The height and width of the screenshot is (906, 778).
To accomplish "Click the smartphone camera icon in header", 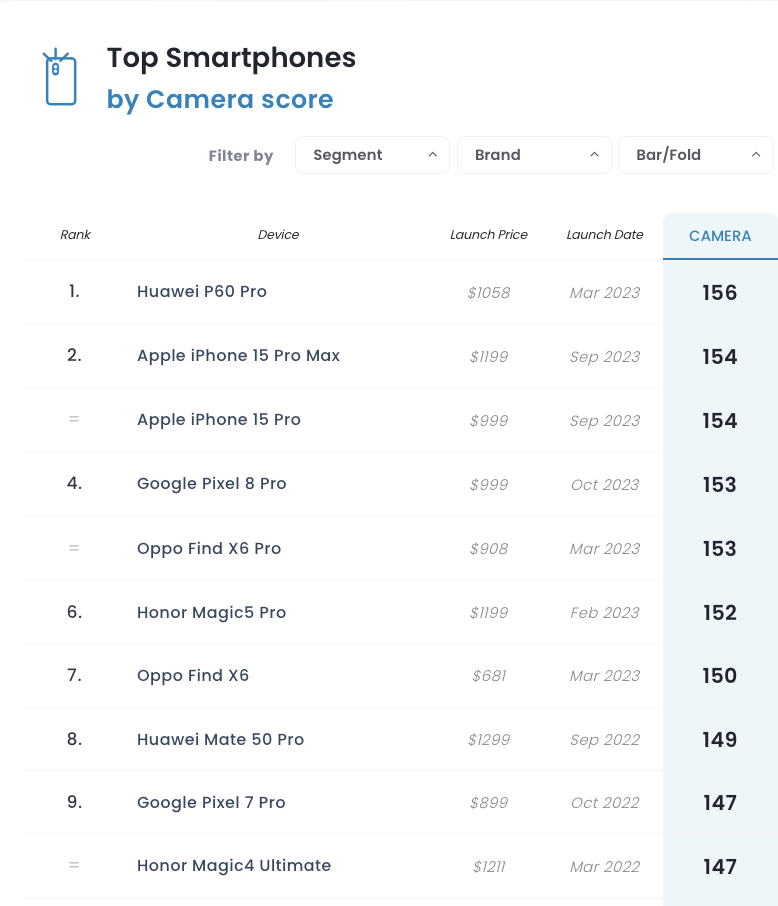I will (60, 77).
